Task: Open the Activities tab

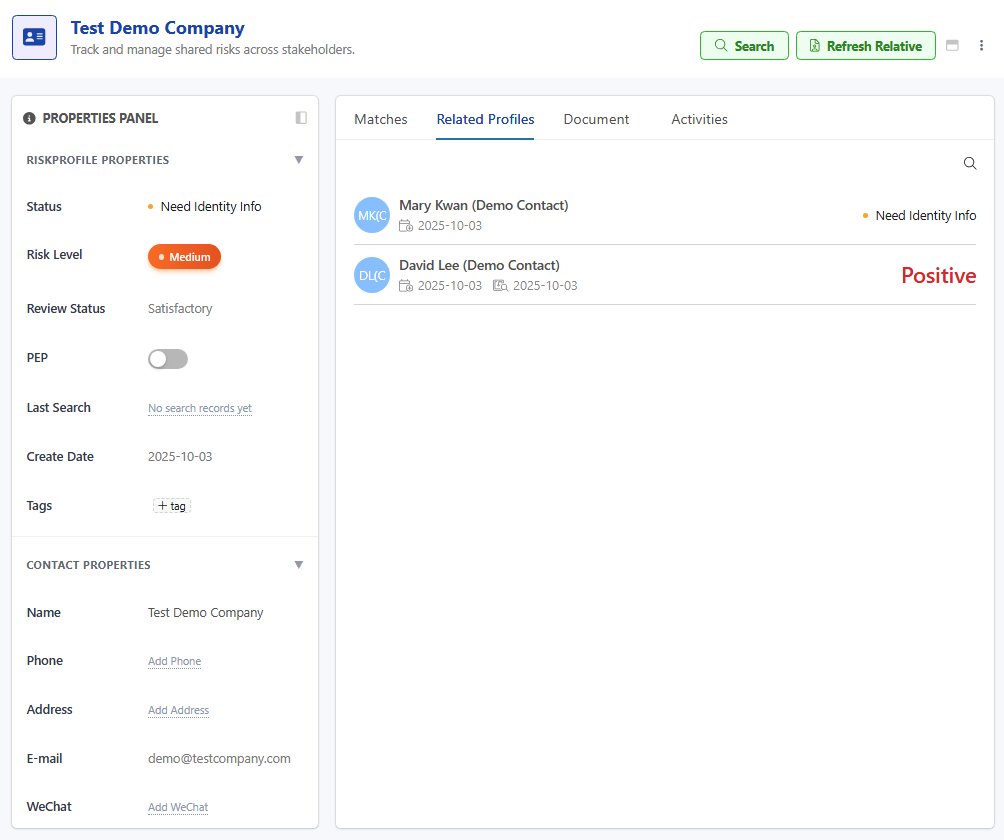Action: pos(698,119)
